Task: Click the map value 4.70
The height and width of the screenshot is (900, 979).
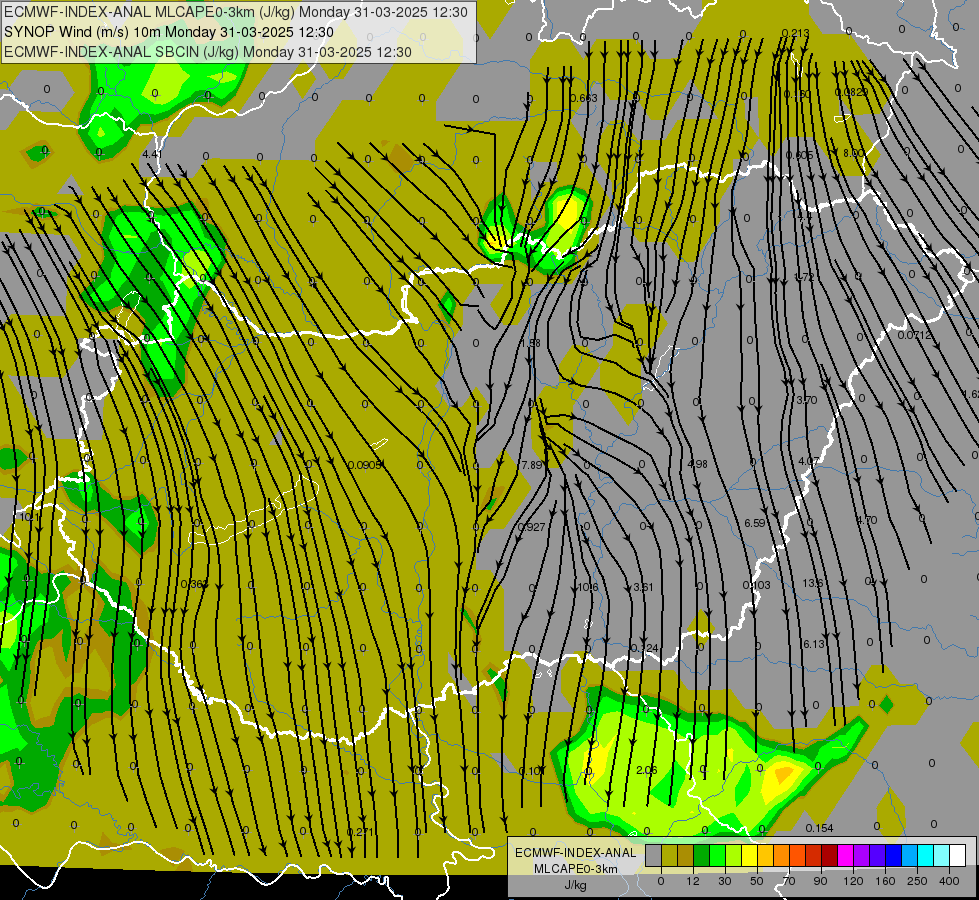Action: pyautogui.click(x=867, y=520)
